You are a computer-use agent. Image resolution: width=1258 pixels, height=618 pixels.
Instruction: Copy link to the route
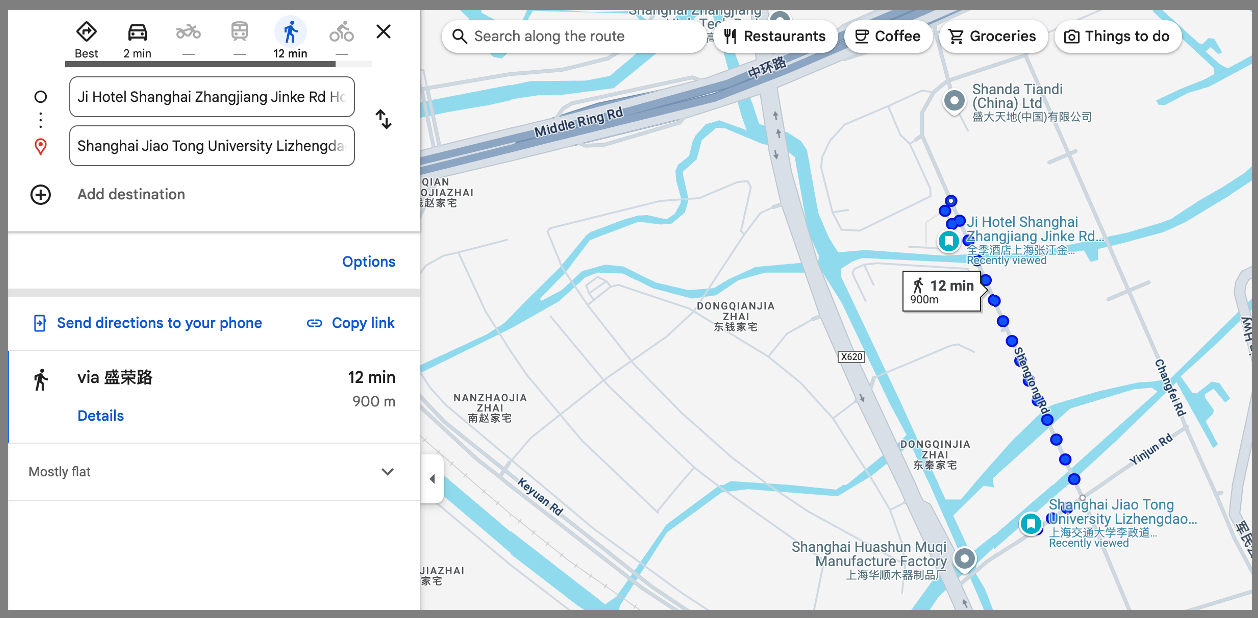point(350,323)
